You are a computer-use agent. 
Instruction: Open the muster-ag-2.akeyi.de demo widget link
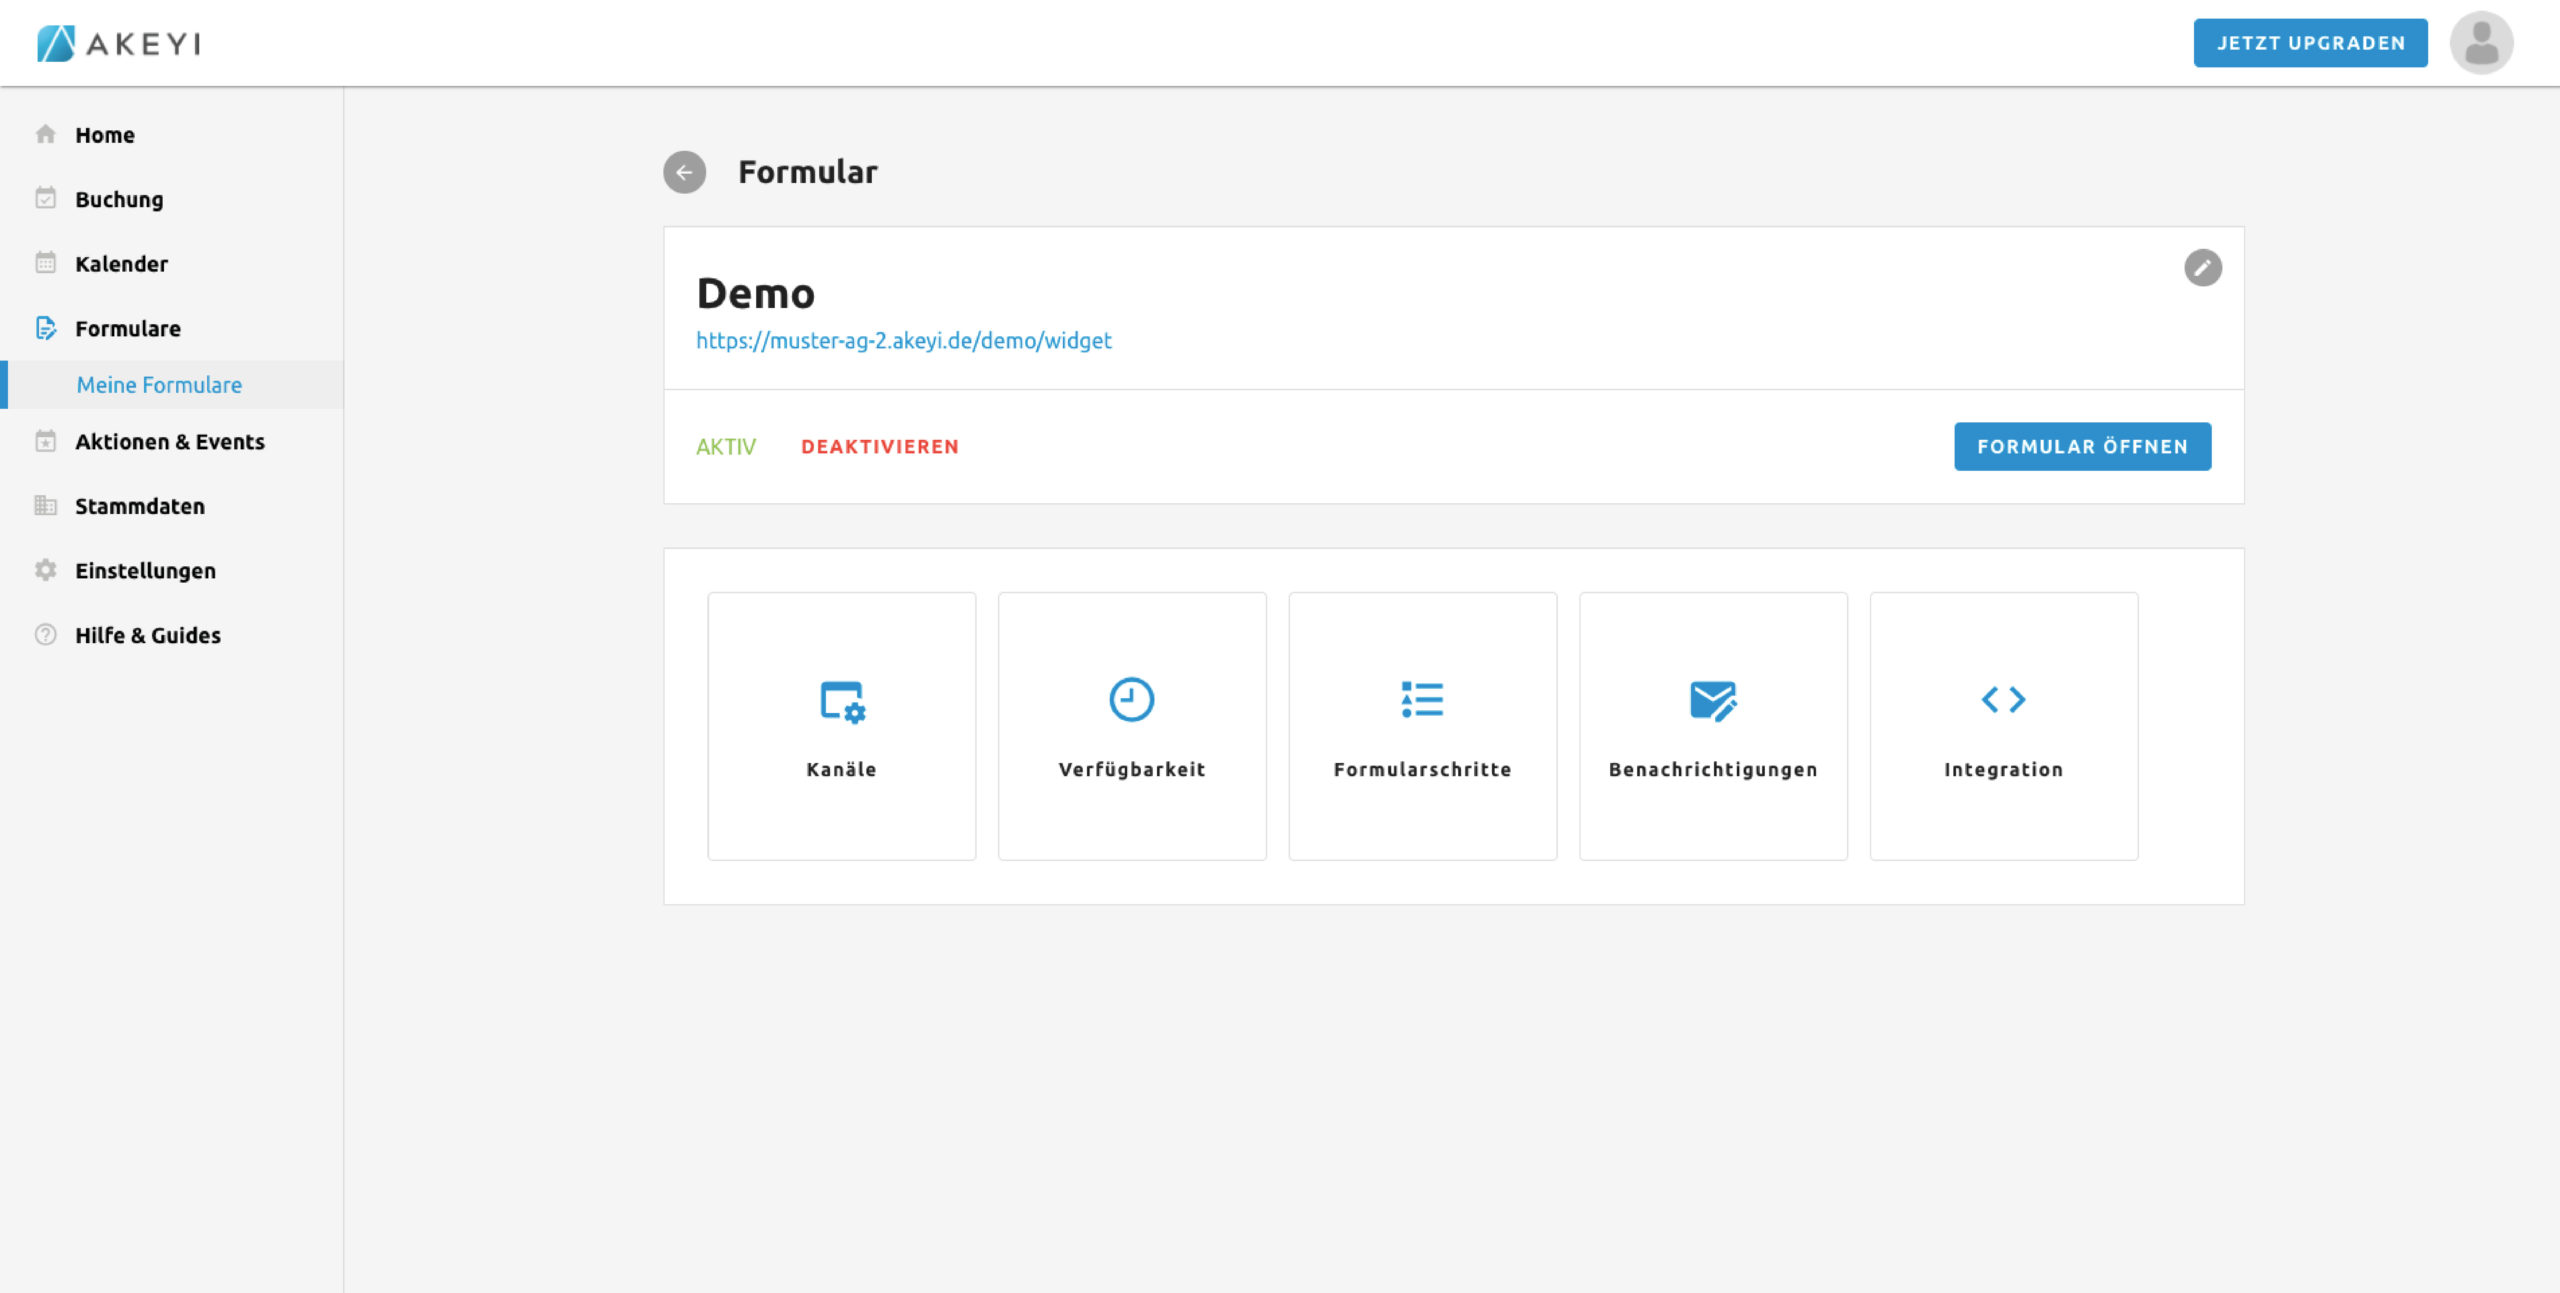(903, 341)
